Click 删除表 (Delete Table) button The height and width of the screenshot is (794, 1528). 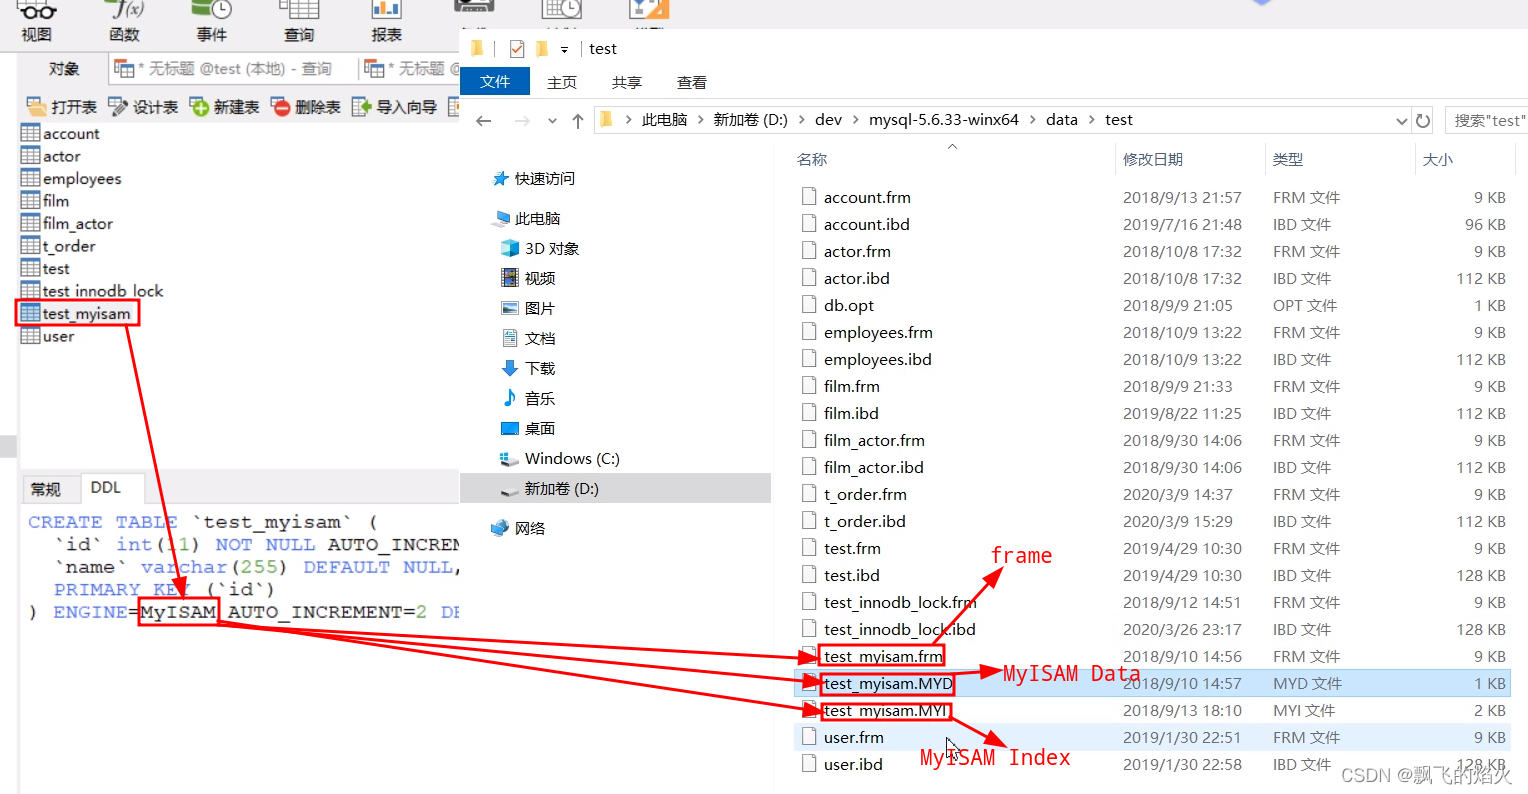click(306, 107)
